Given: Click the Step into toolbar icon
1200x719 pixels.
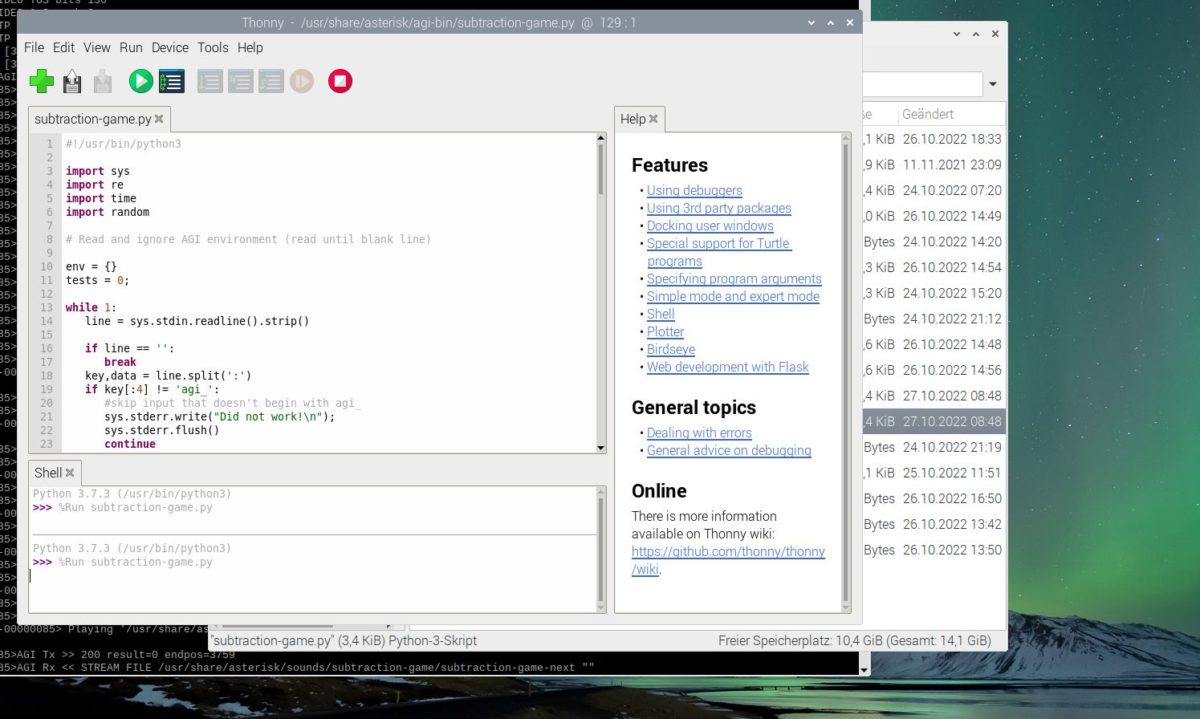Looking at the screenshot, I should pos(240,82).
